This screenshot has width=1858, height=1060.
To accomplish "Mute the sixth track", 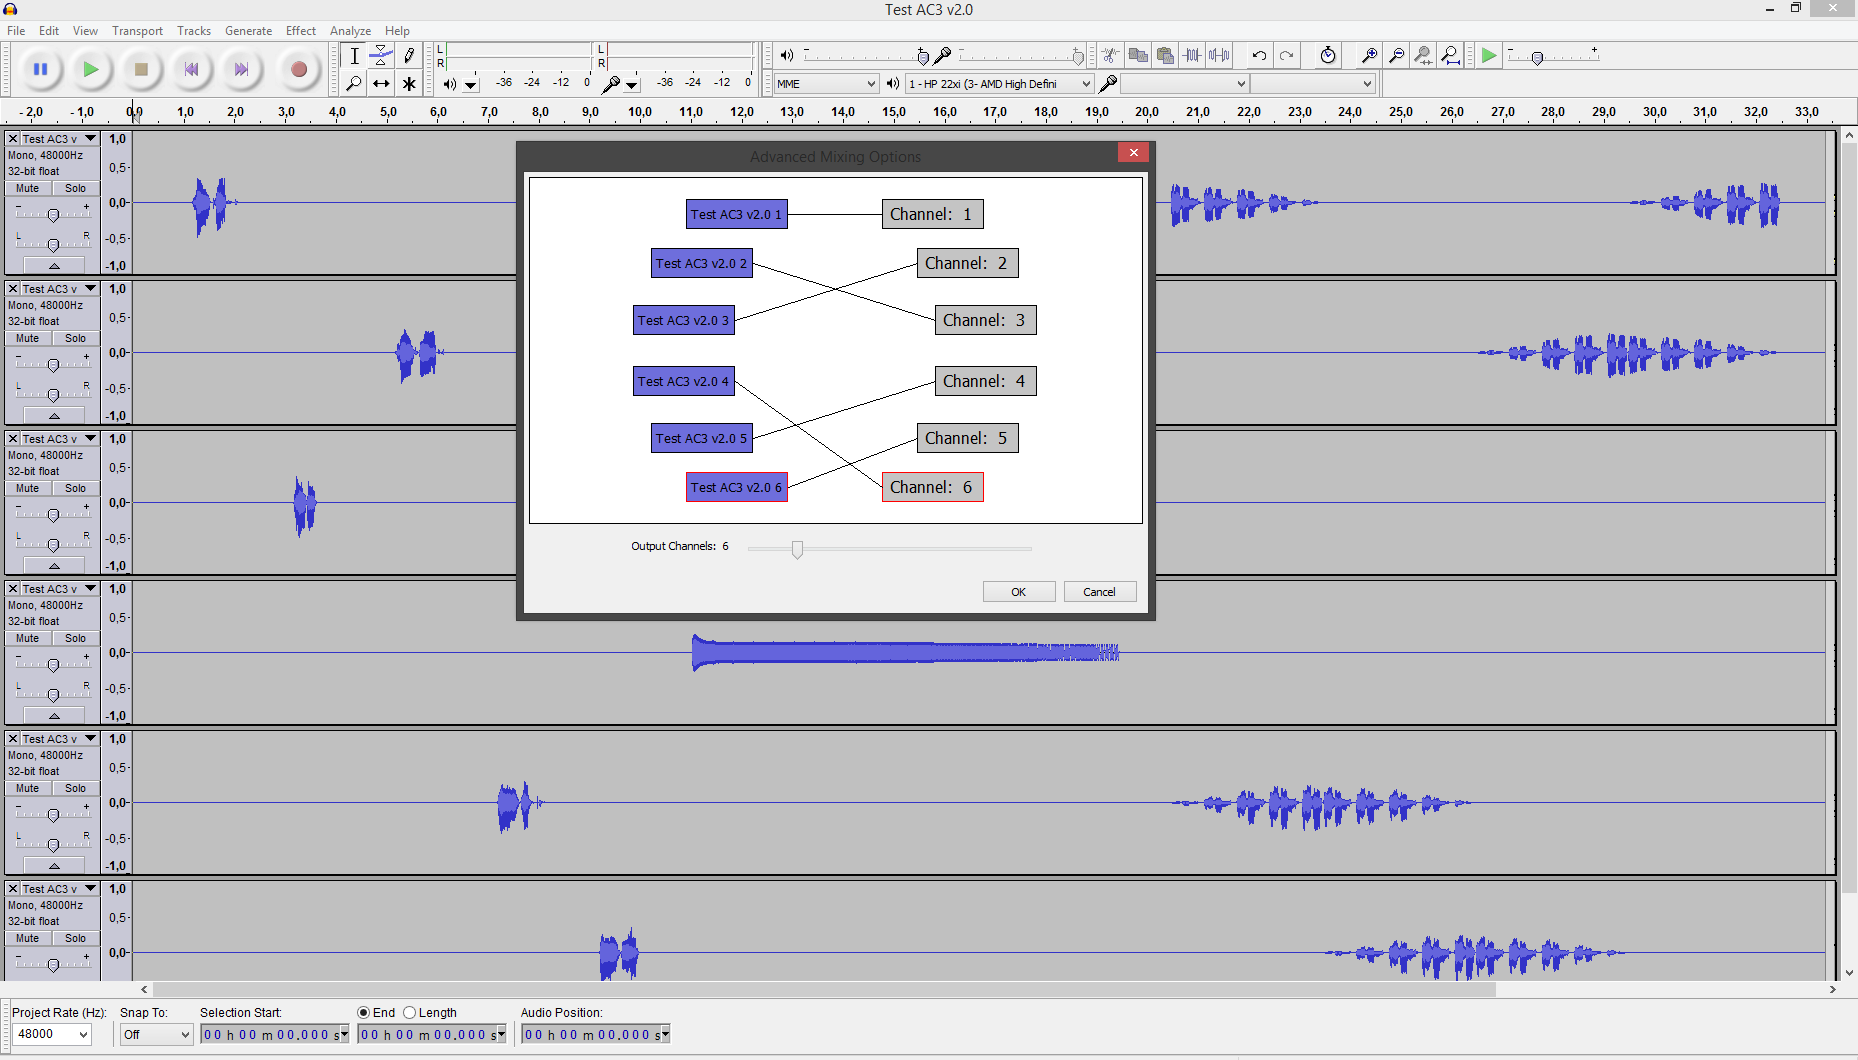I will [x=28, y=938].
